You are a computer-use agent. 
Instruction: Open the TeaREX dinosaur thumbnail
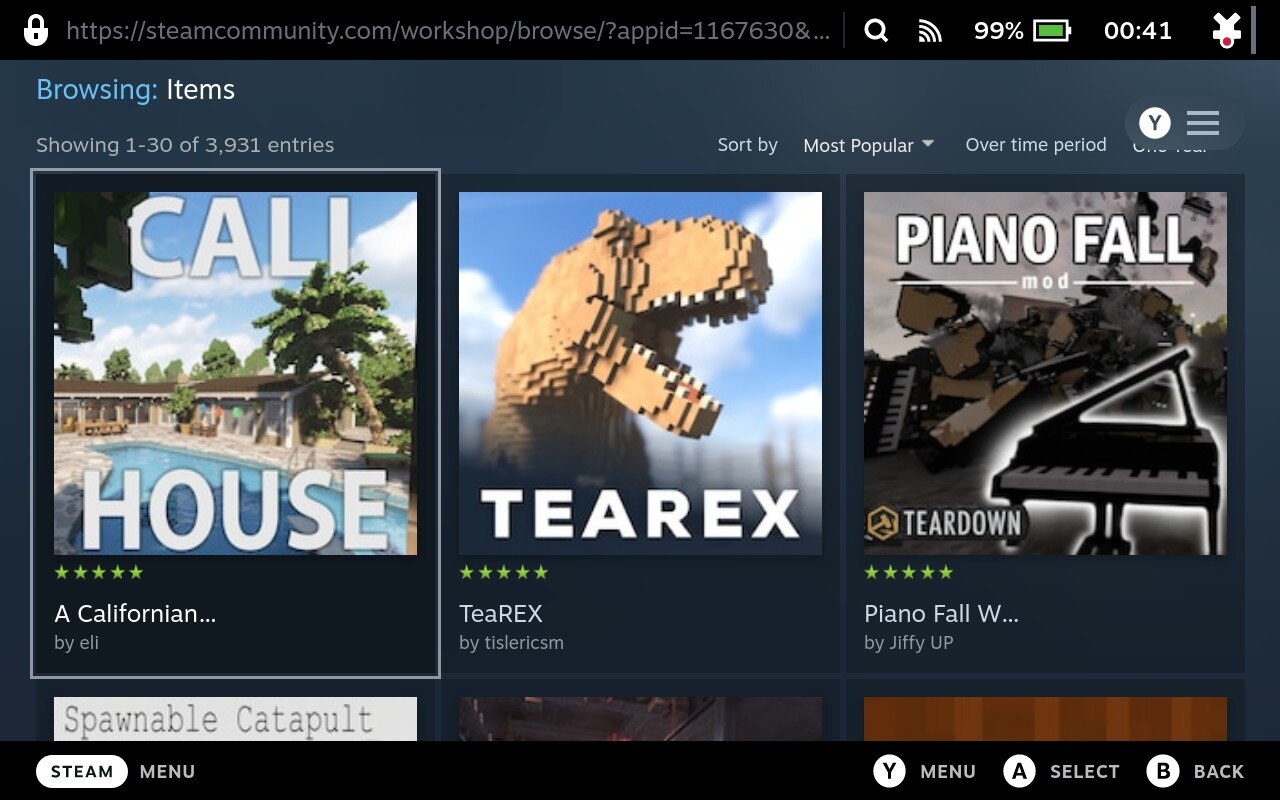(x=640, y=373)
